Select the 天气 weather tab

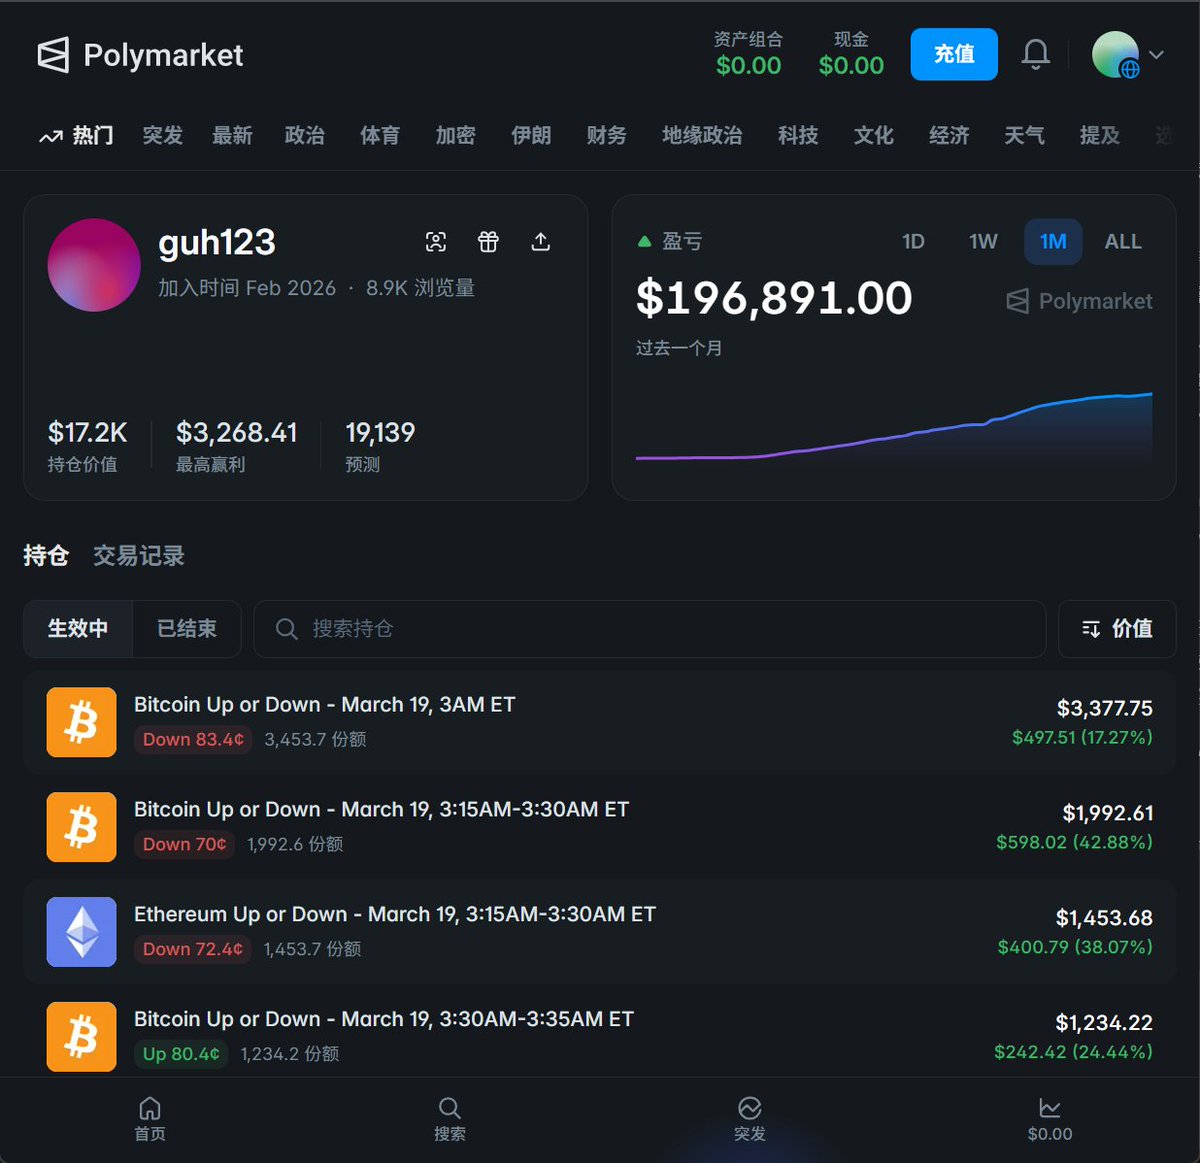1024,135
